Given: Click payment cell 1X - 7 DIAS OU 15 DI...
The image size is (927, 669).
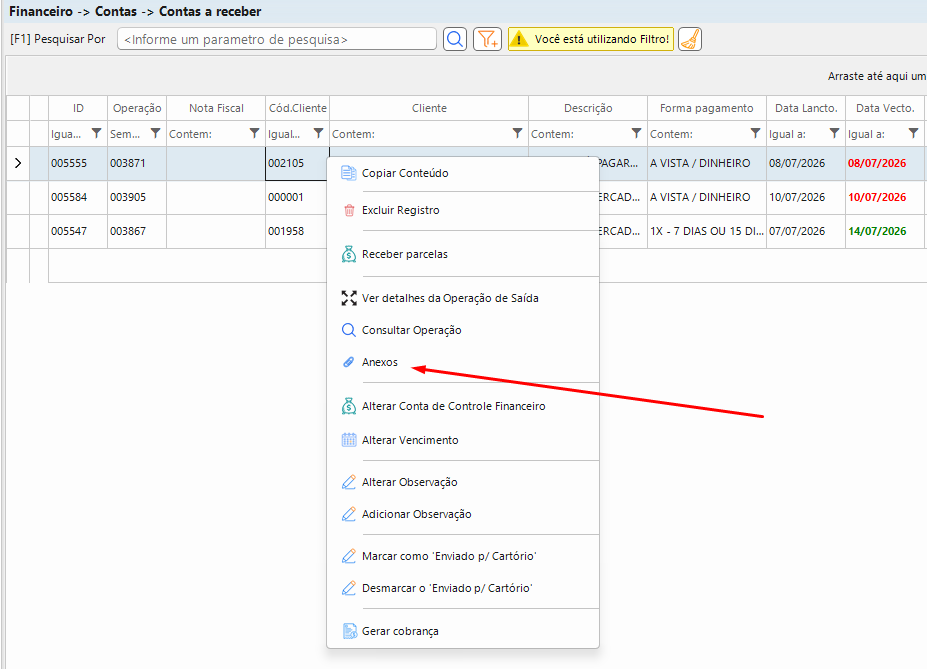Looking at the screenshot, I should [706, 231].
